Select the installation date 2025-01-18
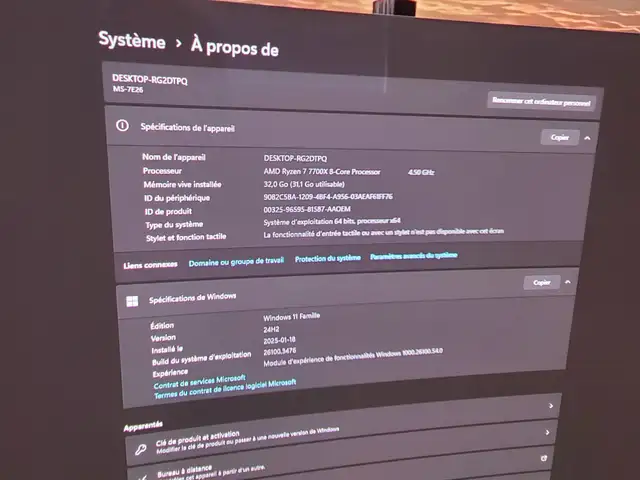The width and height of the screenshot is (640, 480). point(279,340)
